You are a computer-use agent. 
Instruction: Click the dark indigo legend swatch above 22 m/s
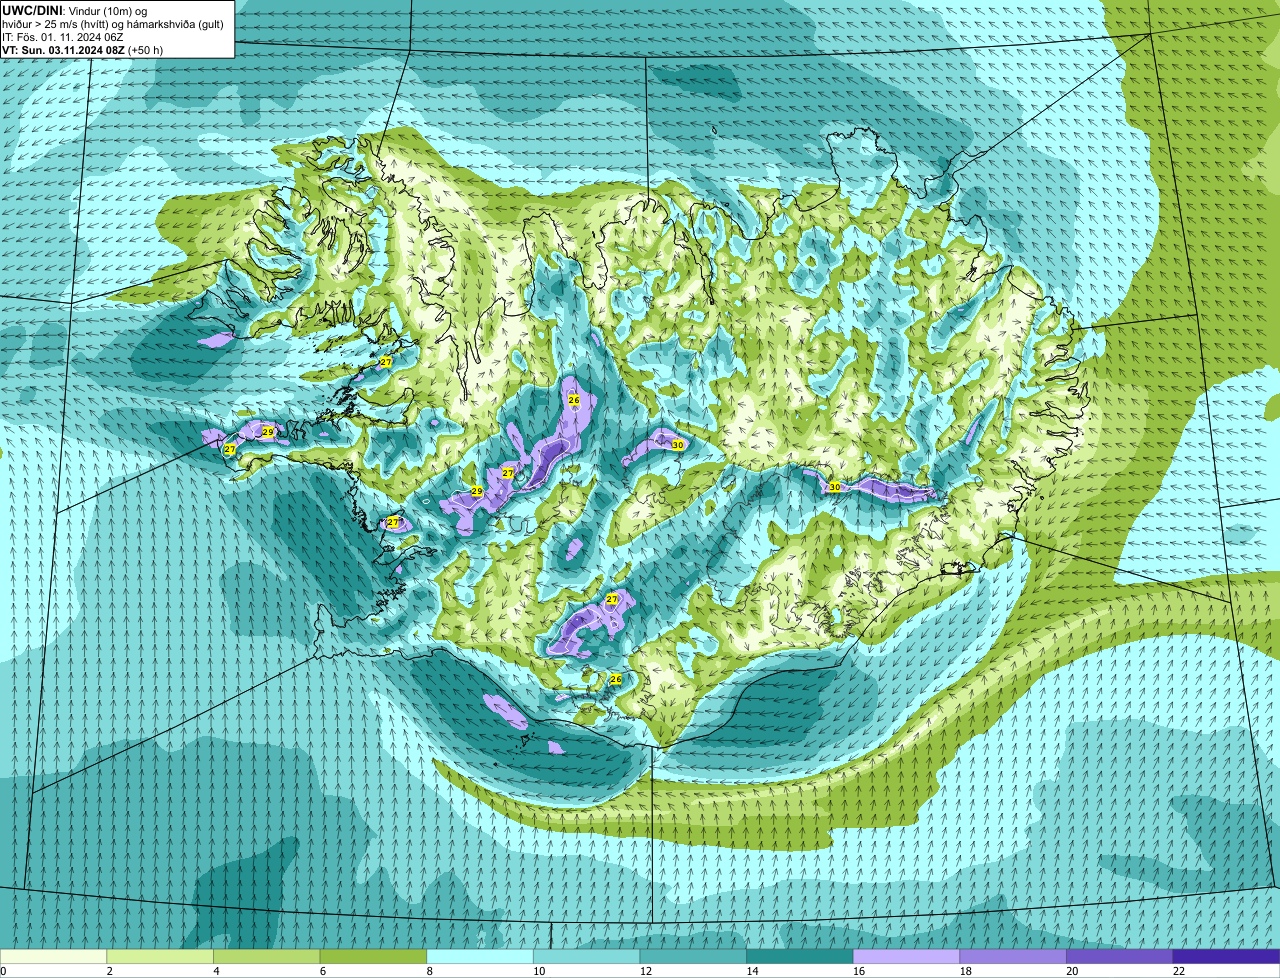pos(1227,956)
